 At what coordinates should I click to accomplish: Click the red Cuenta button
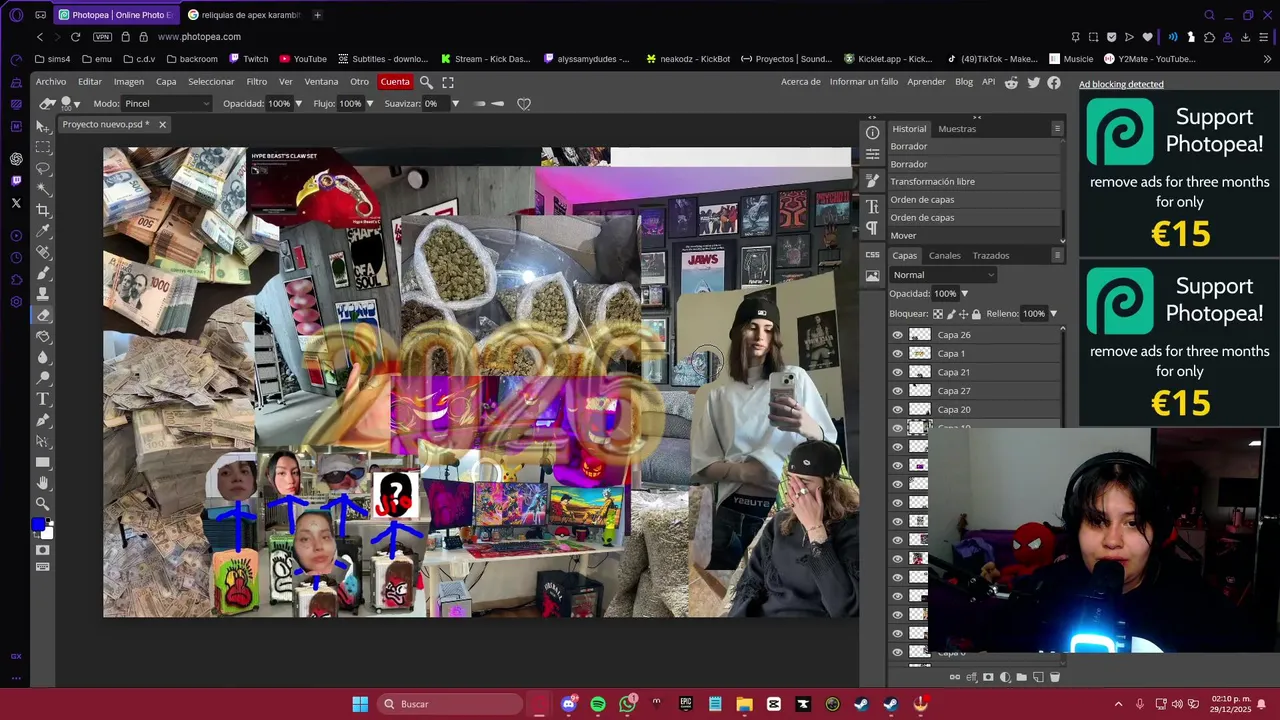click(395, 82)
